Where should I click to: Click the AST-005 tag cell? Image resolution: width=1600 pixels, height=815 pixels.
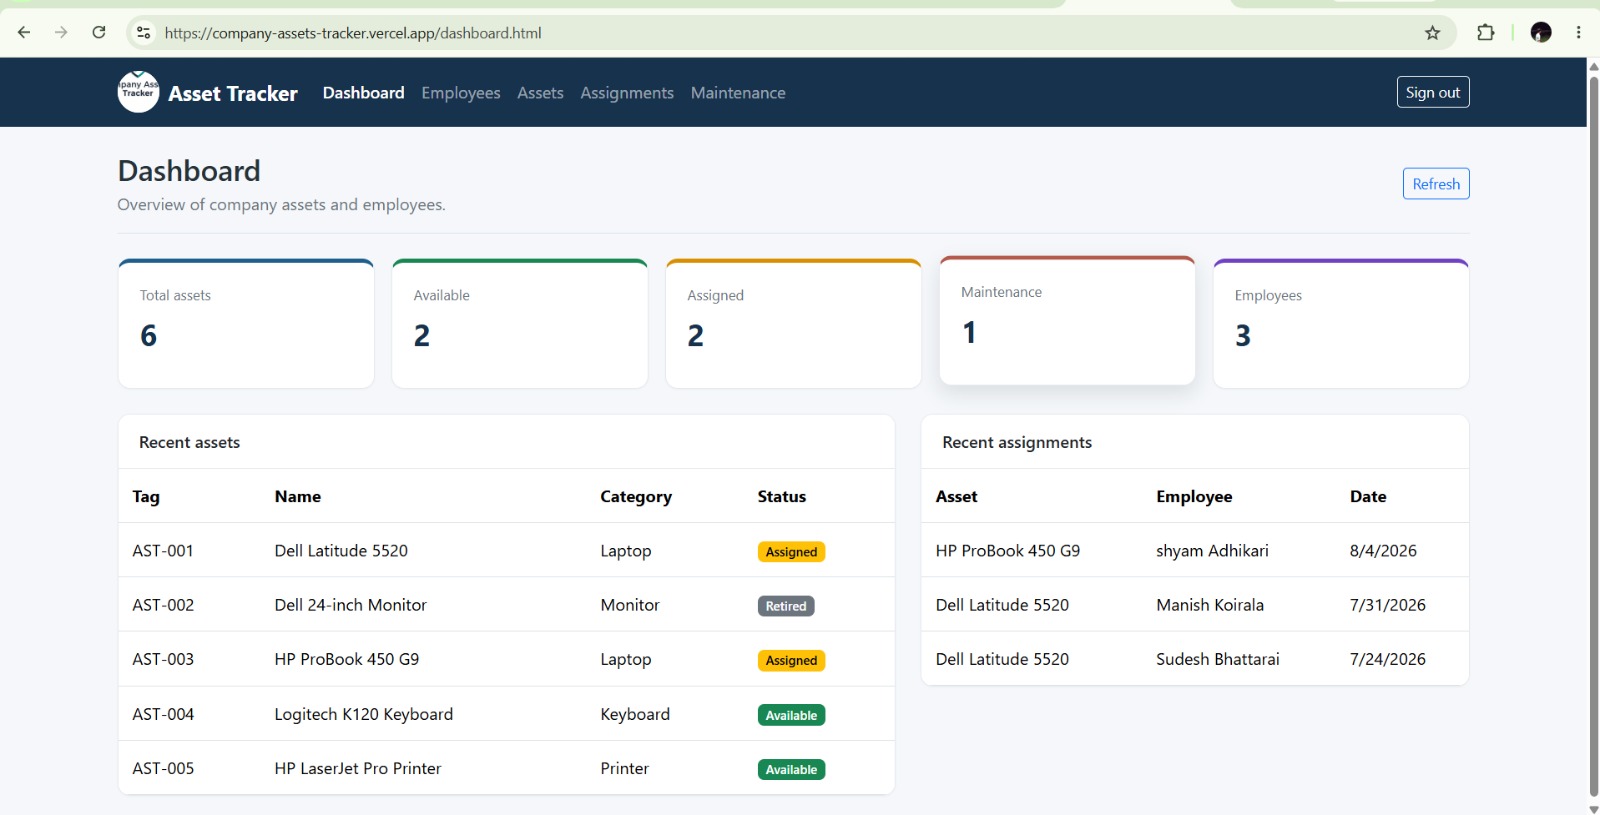point(163,769)
